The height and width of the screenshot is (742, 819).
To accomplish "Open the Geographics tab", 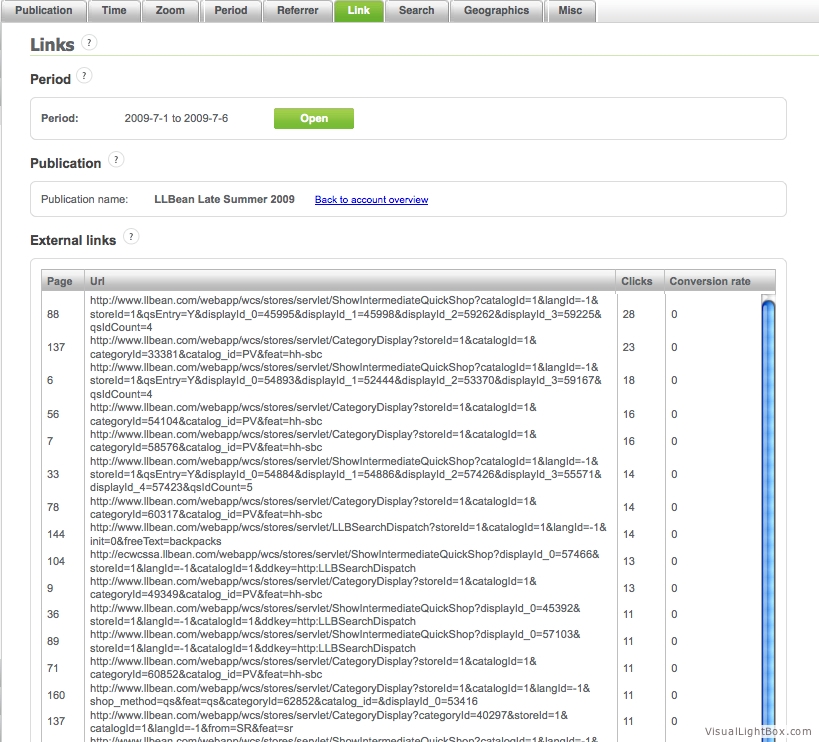I will tap(496, 11).
